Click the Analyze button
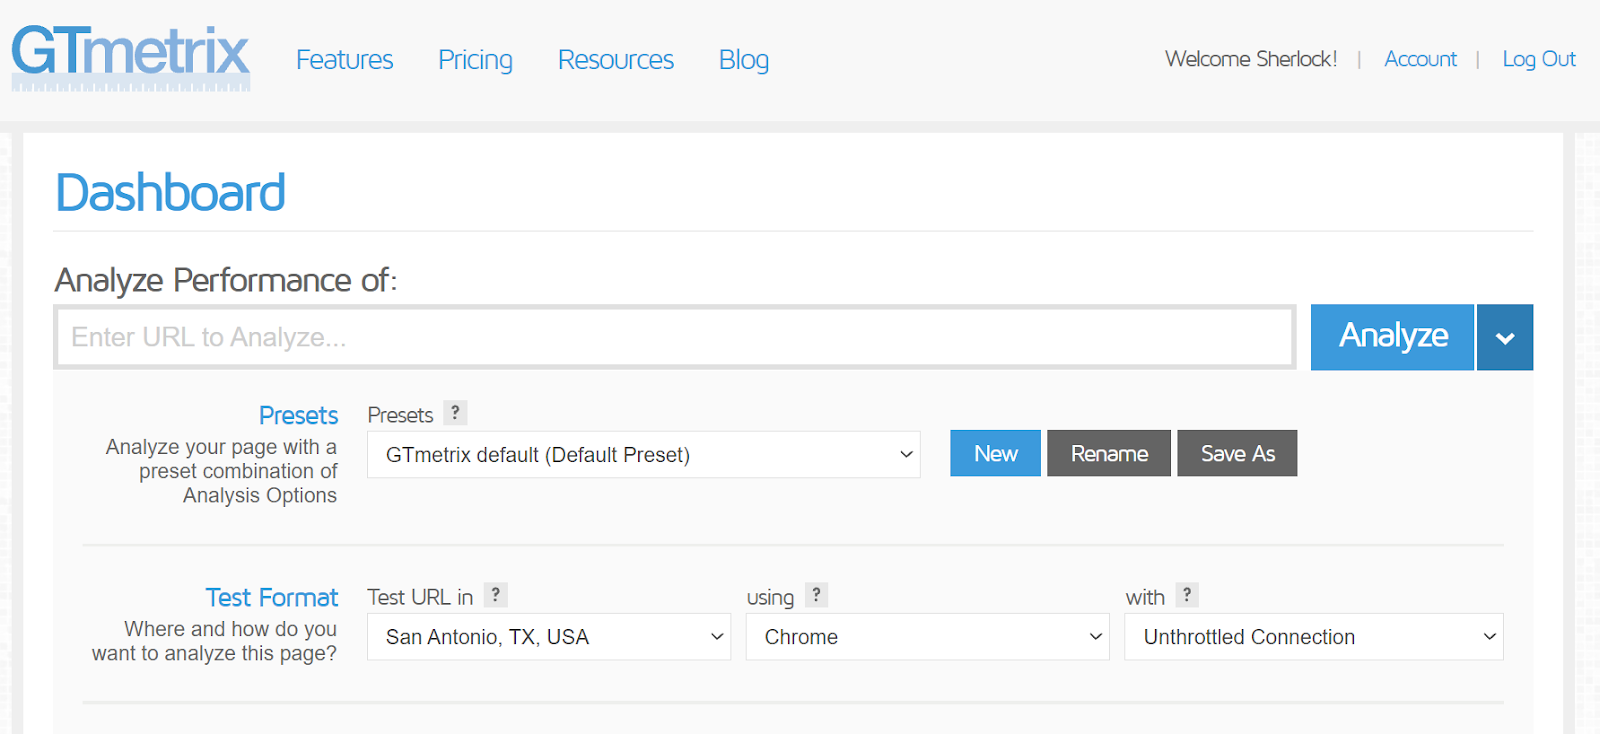 (x=1392, y=337)
